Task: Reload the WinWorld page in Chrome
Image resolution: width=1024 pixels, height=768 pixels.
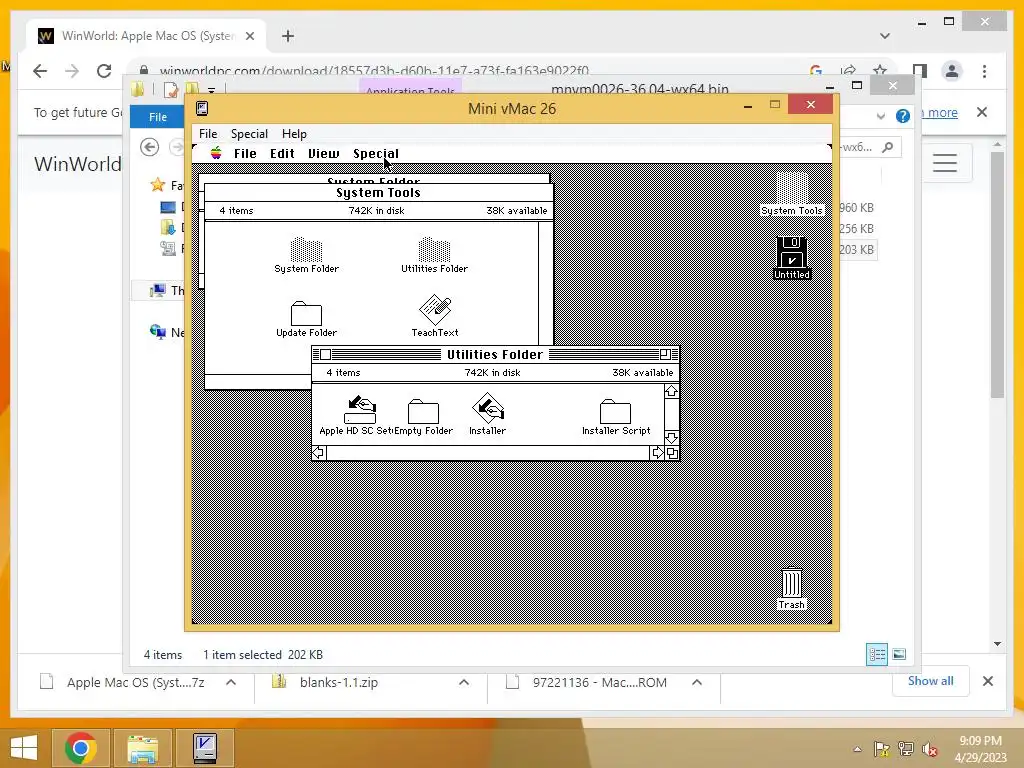Action: coord(104,71)
